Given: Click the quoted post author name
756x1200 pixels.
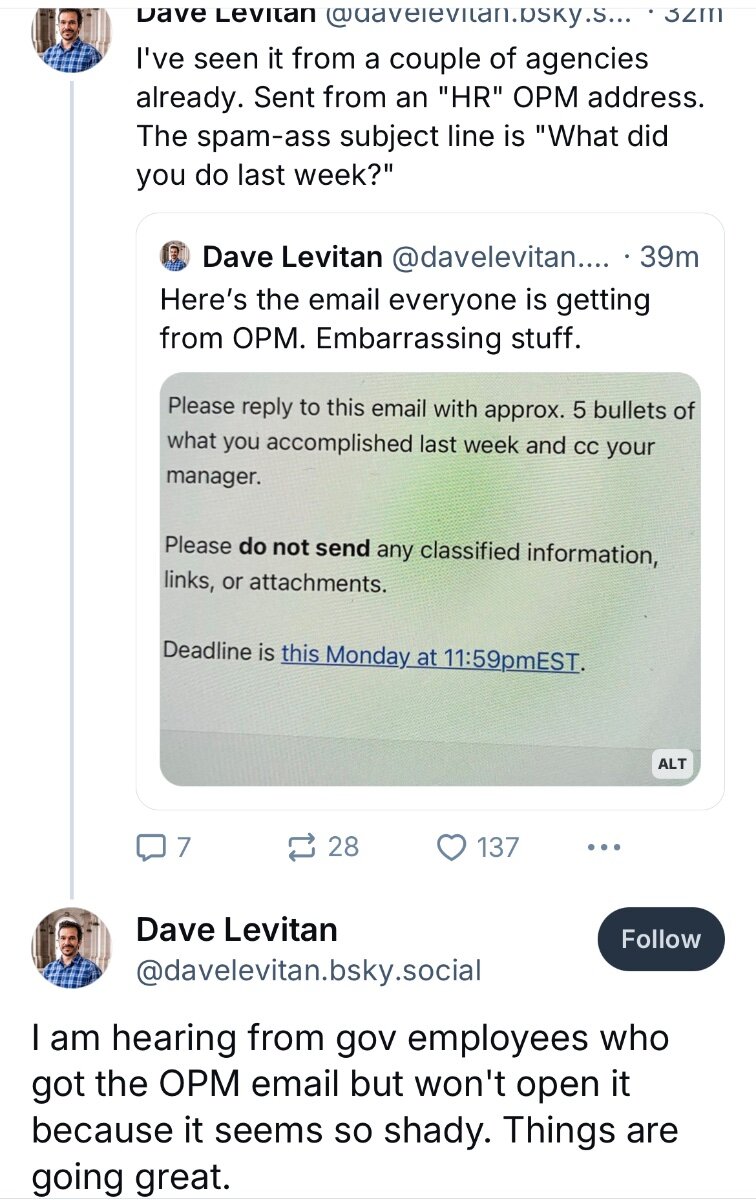Looking at the screenshot, I should 292,257.
